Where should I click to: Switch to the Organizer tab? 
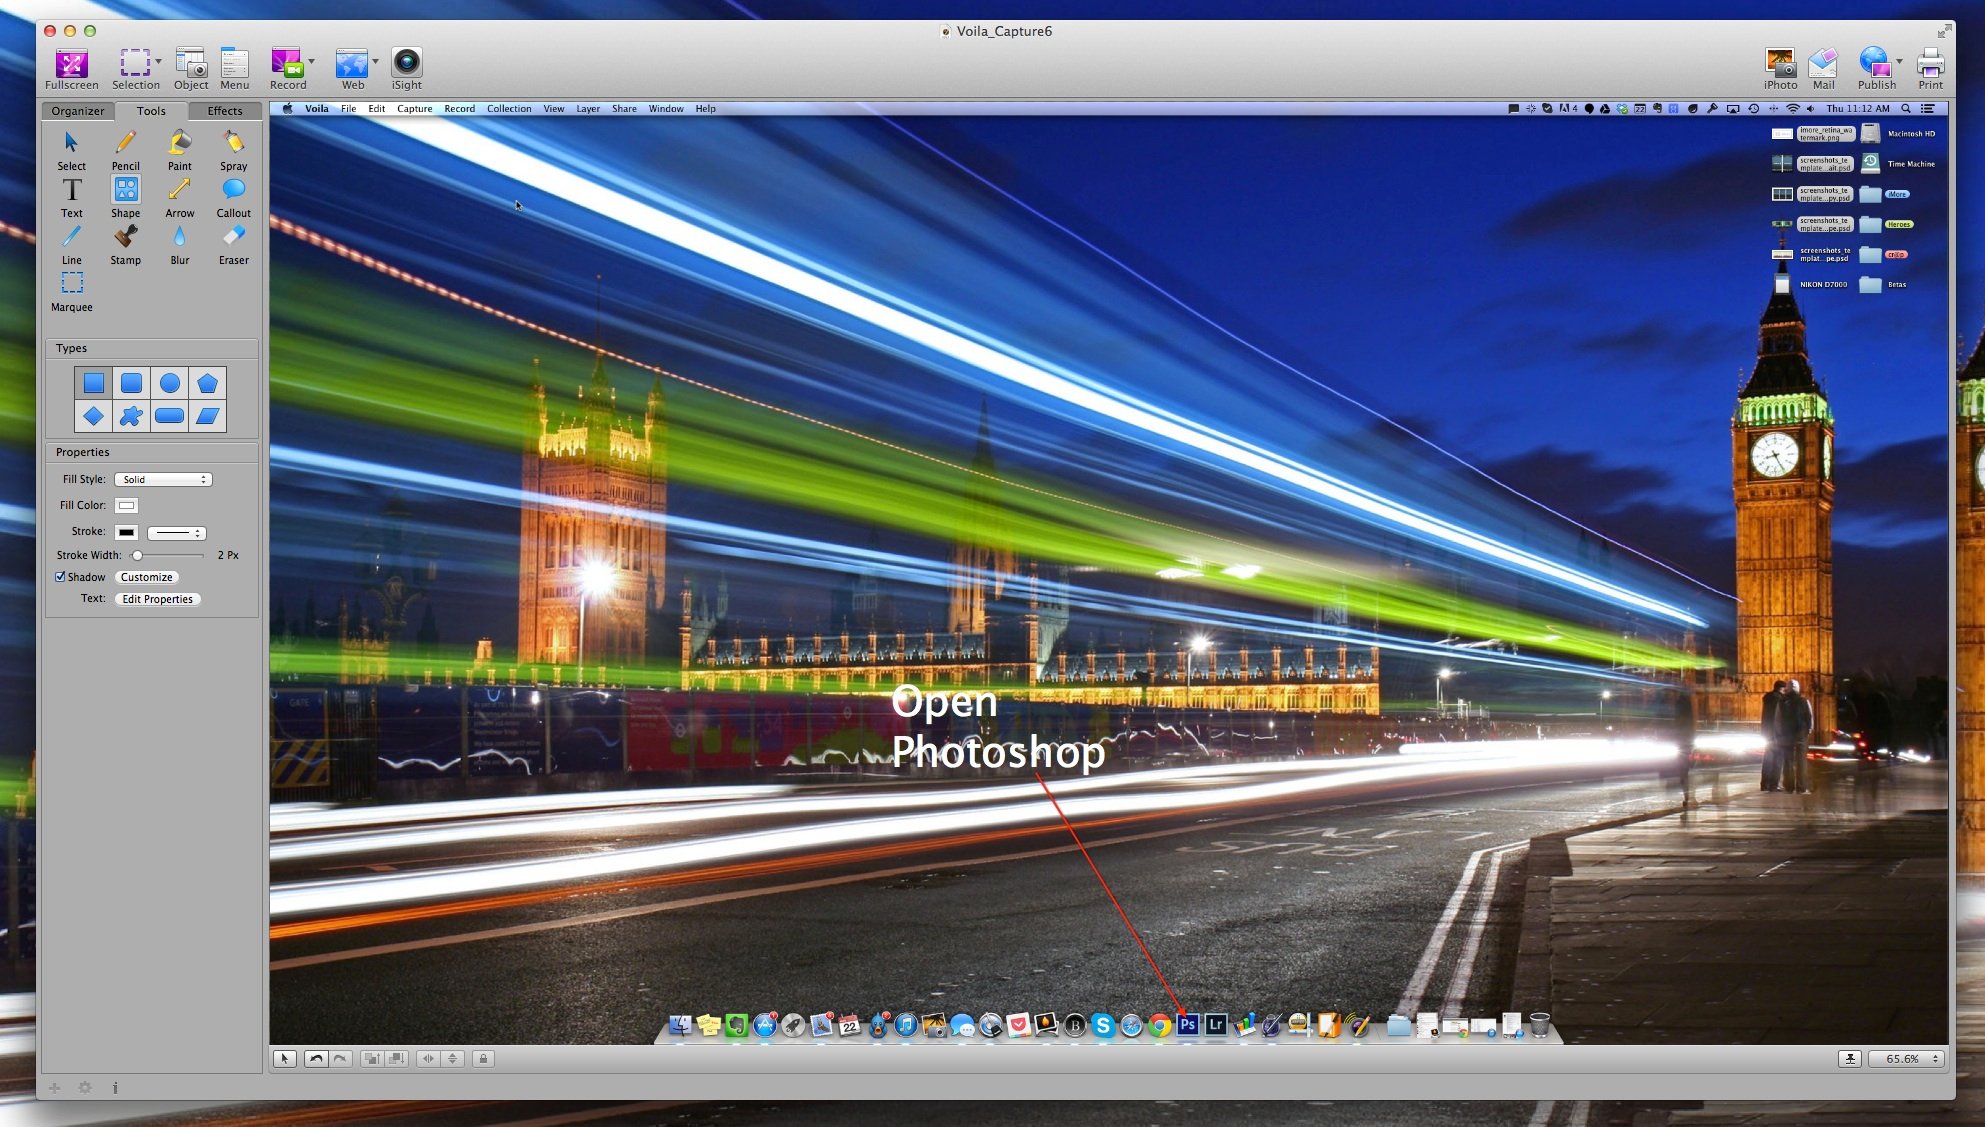coord(78,111)
